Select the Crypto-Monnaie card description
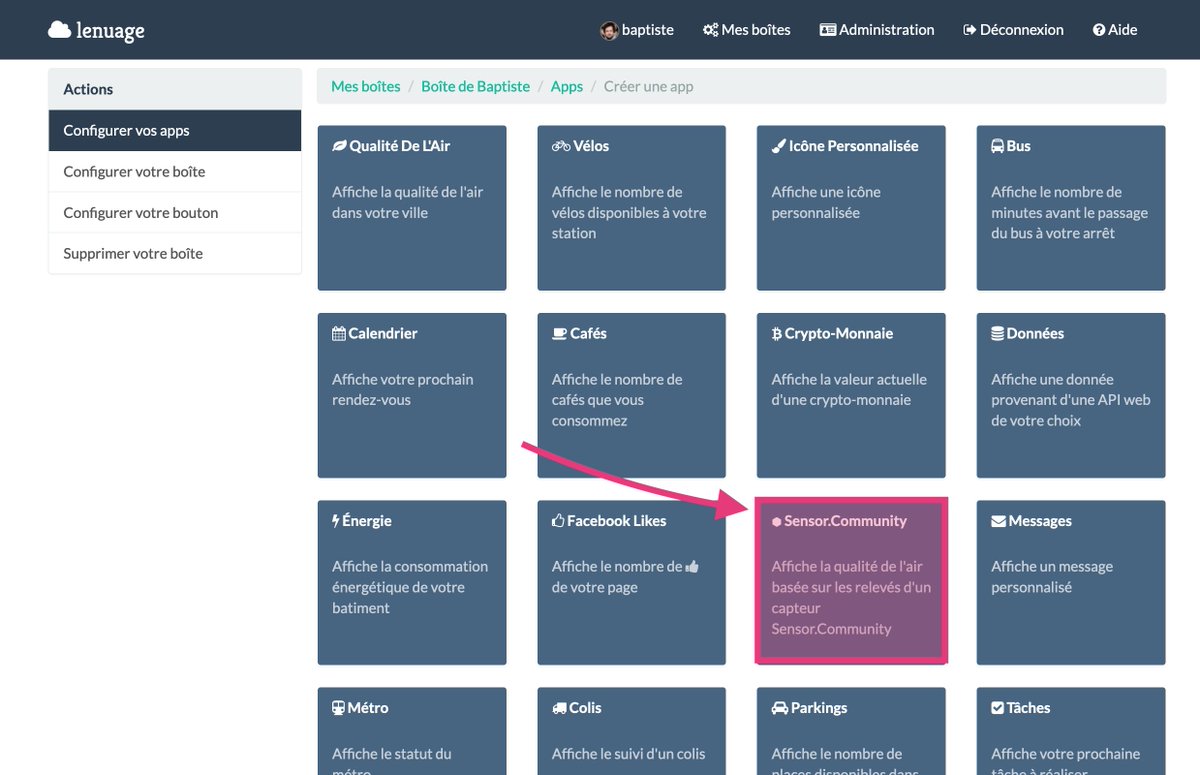 849,389
